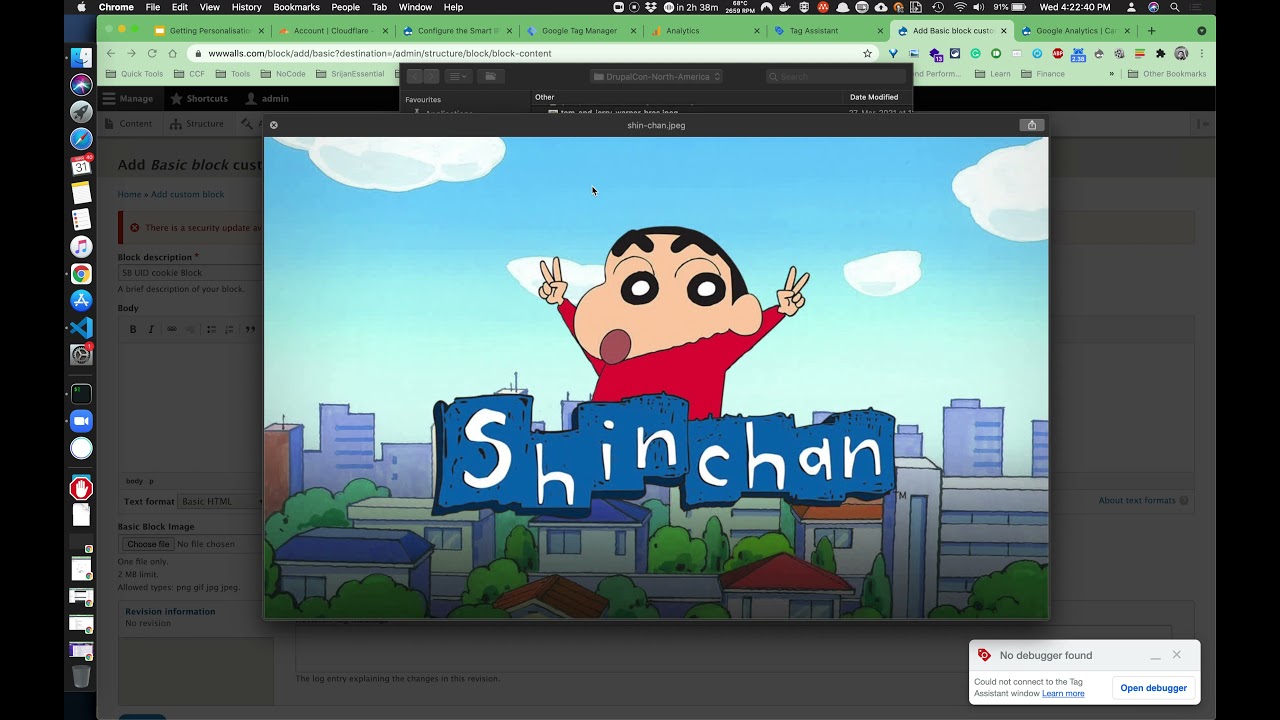Open Chrome Extensions puzzle icon
The height and width of the screenshot is (720, 1280).
tap(1160, 53)
